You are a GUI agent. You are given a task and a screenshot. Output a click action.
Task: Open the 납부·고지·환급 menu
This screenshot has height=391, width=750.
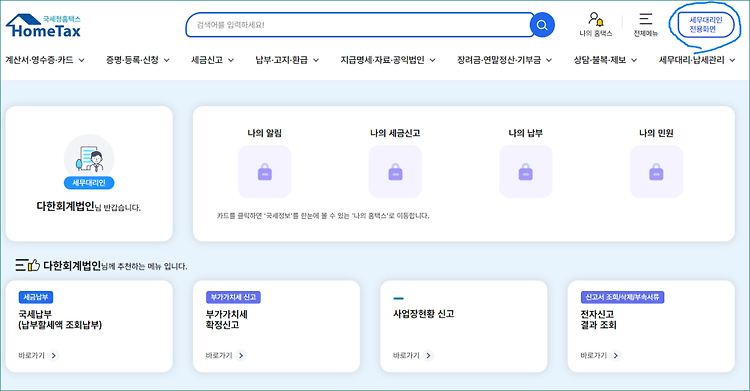click(x=282, y=60)
